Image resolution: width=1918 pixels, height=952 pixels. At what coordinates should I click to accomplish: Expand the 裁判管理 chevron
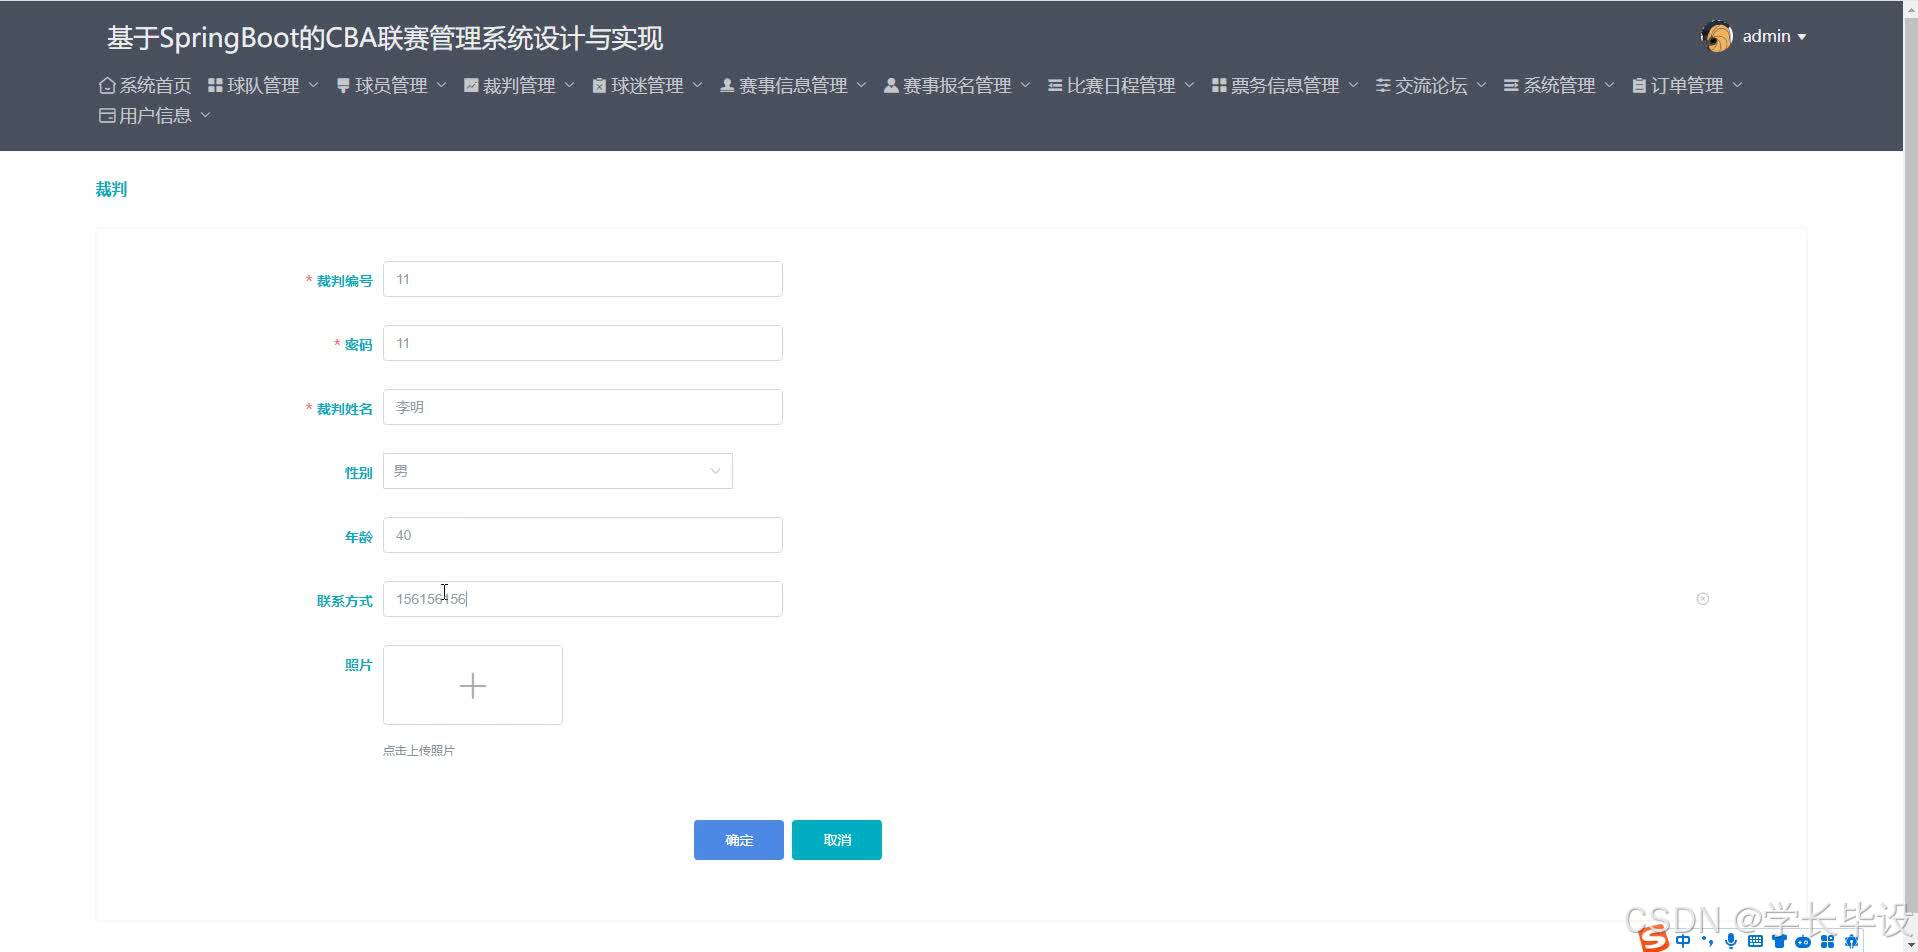pyautogui.click(x=569, y=86)
